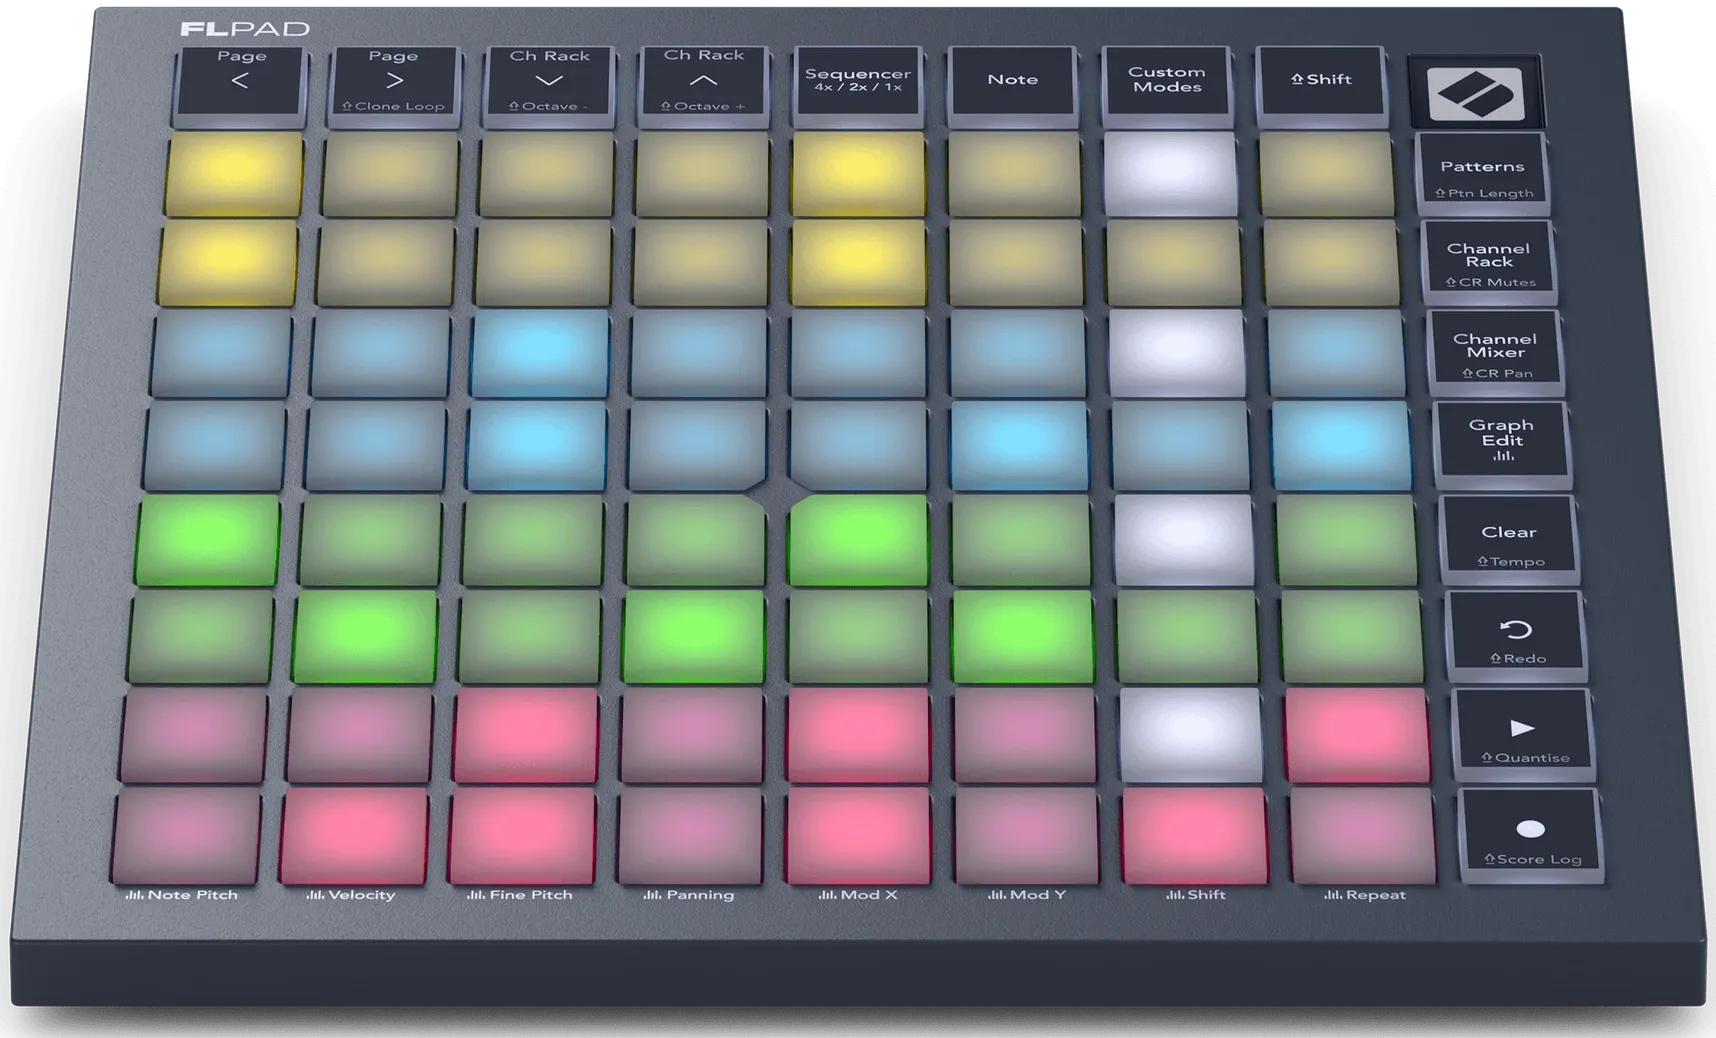Image resolution: width=1716 pixels, height=1038 pixels.
Task: Select the Channel Rack button
Action: point(1489,262)
